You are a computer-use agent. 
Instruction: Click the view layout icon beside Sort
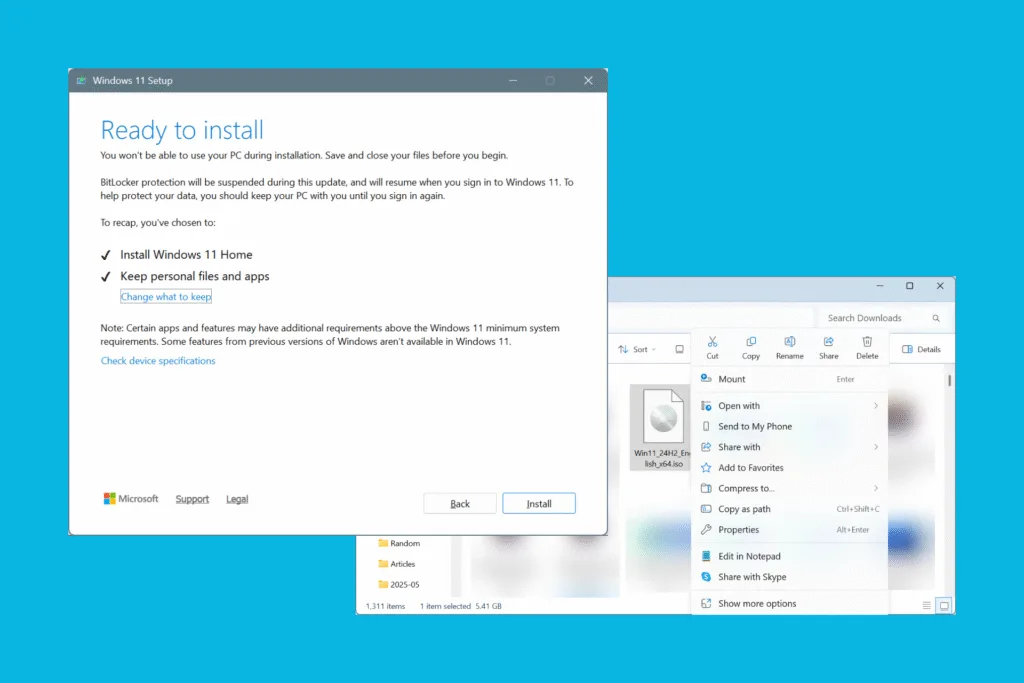pos(679,349)
